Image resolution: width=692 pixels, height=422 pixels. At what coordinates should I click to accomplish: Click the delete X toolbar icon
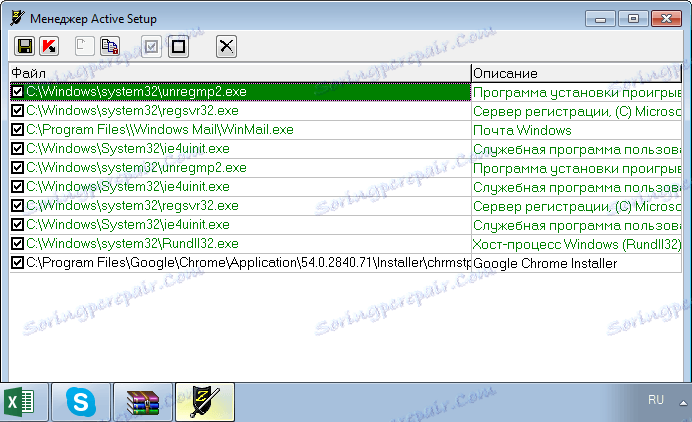226,46
